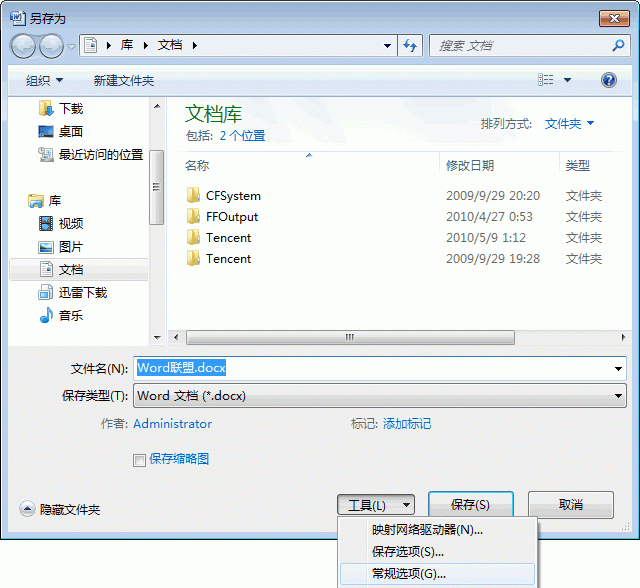Click the 添加标记 link
The height and width of the screenshot is (588, 640).
click(x=407, y=424)
